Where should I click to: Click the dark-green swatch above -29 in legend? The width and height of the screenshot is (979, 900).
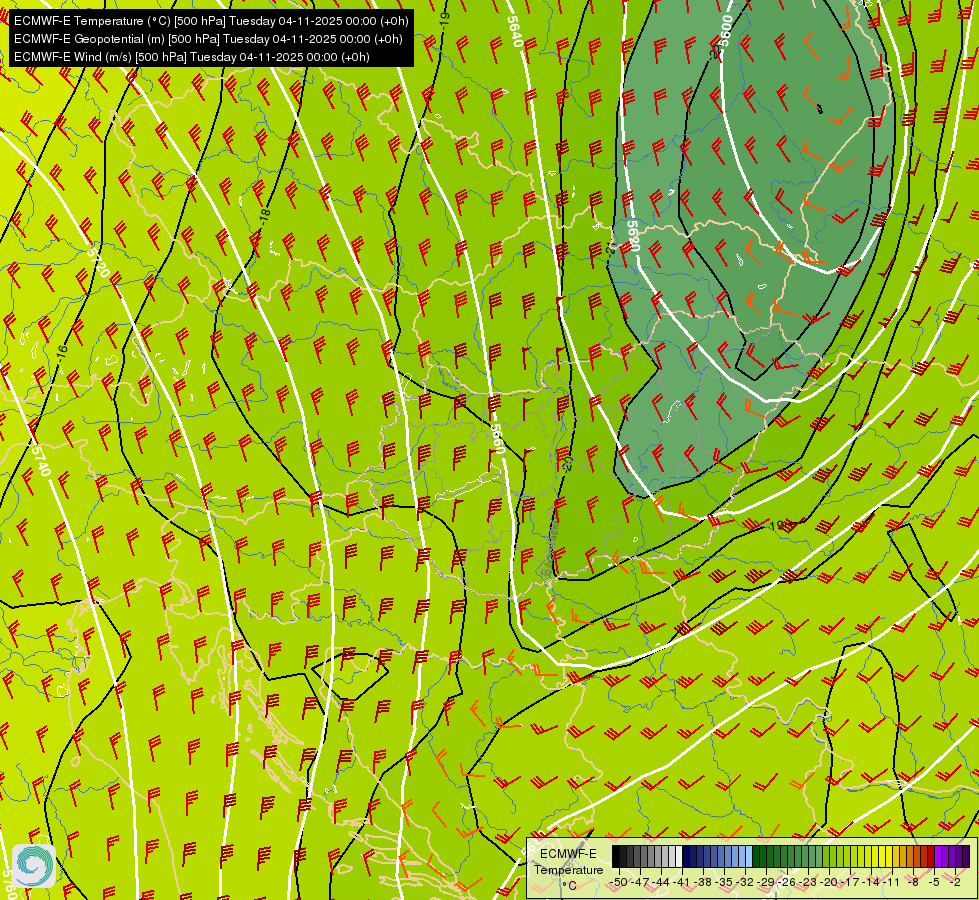(x=756, y=856)
